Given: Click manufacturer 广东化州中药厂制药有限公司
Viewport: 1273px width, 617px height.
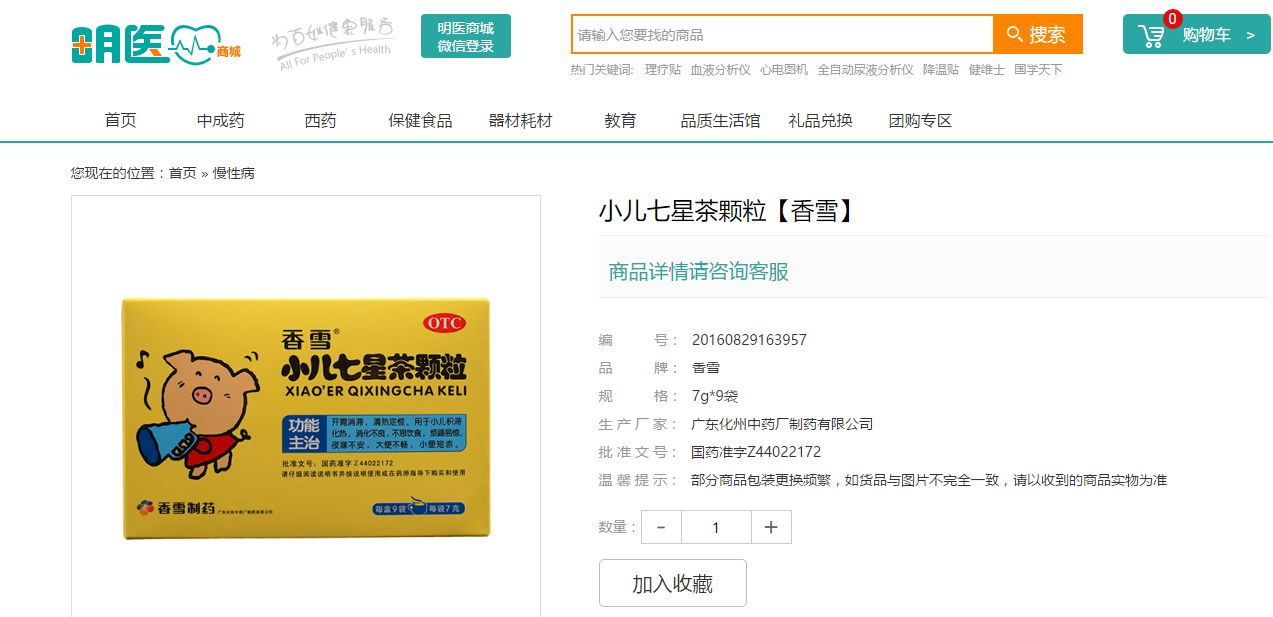Looking at the screenshot, I should tap(782, 424).
